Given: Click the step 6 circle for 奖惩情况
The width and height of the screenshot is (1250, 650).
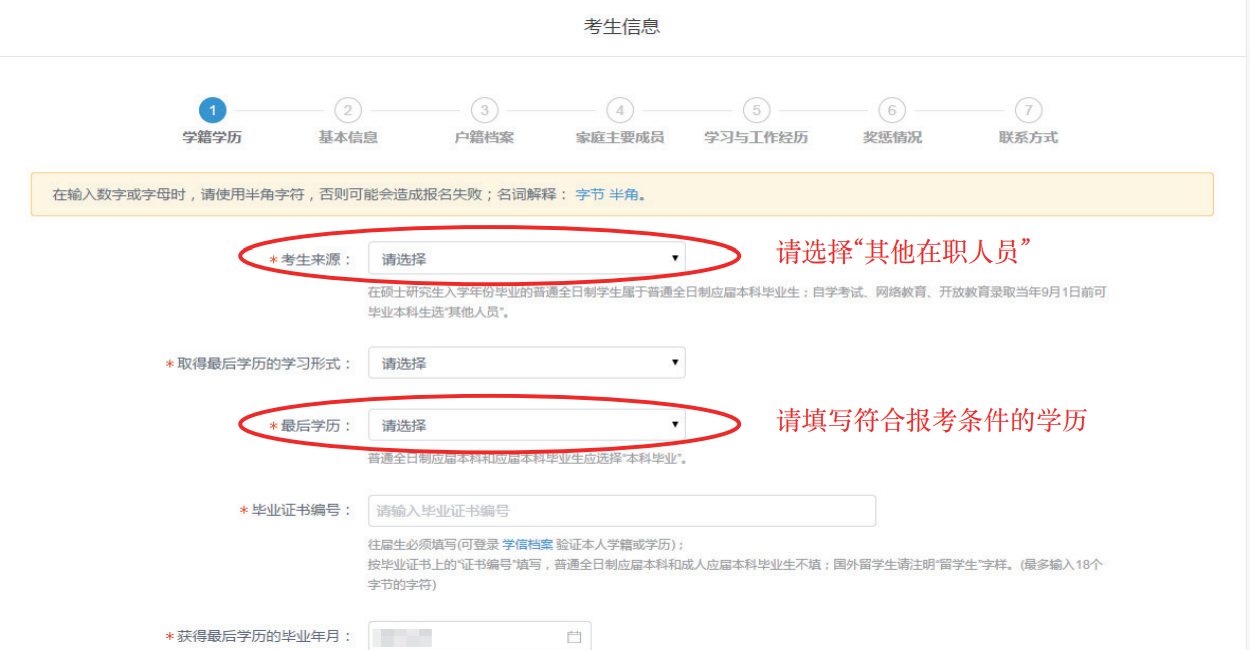Looking at the screenshot, I should click(891, 111).
